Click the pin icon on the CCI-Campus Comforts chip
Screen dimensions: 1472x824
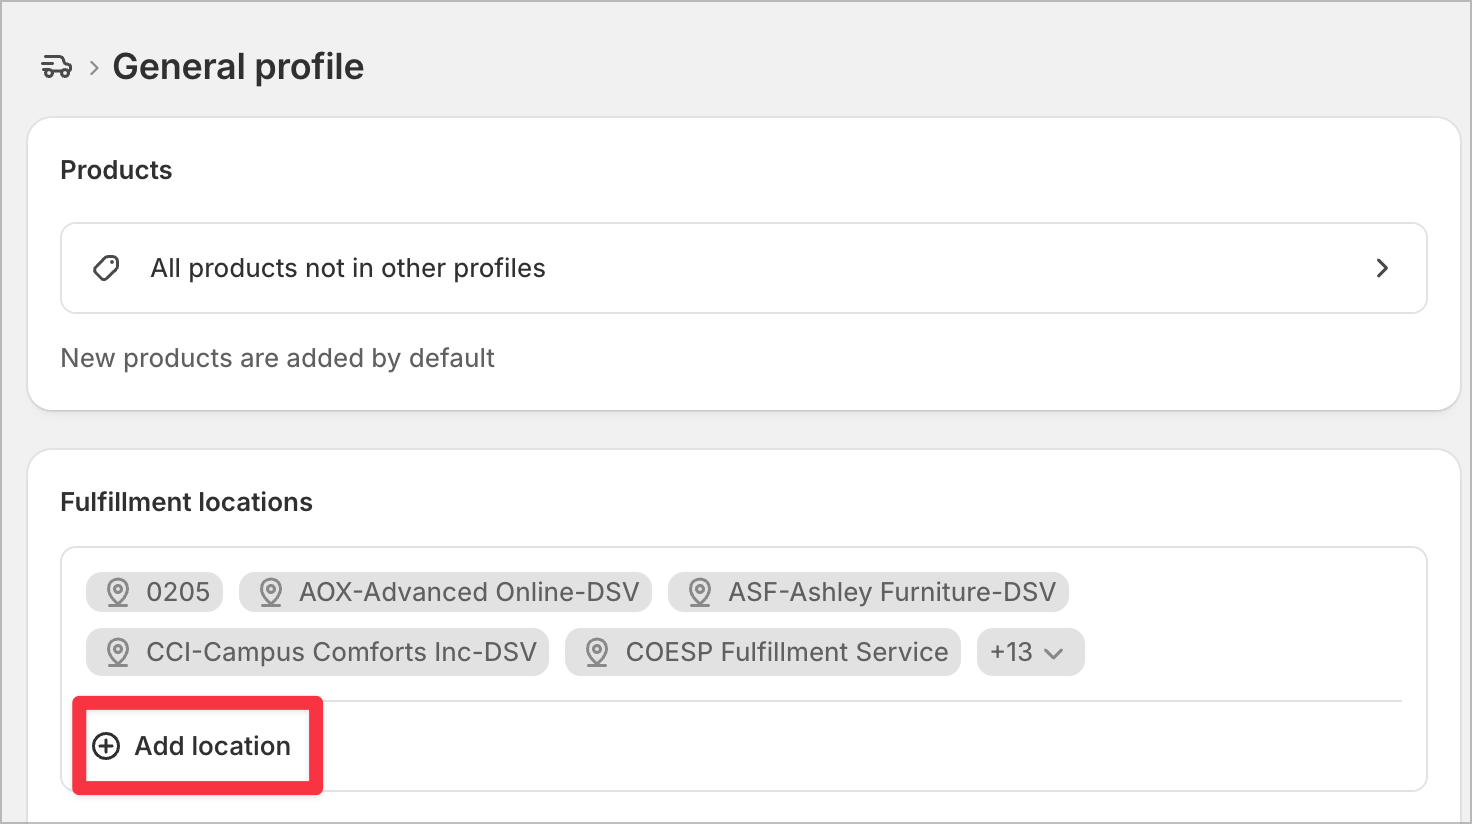[118, 652]
